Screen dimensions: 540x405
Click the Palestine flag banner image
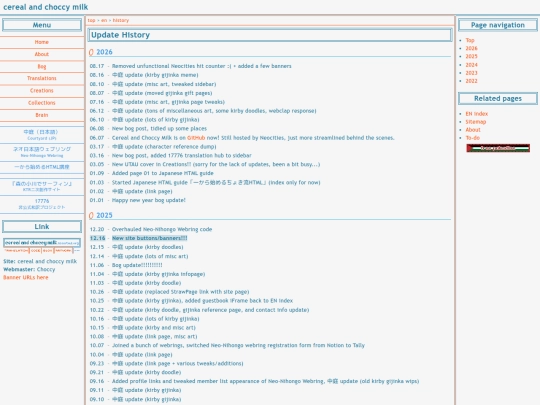(x=498, y=148)
